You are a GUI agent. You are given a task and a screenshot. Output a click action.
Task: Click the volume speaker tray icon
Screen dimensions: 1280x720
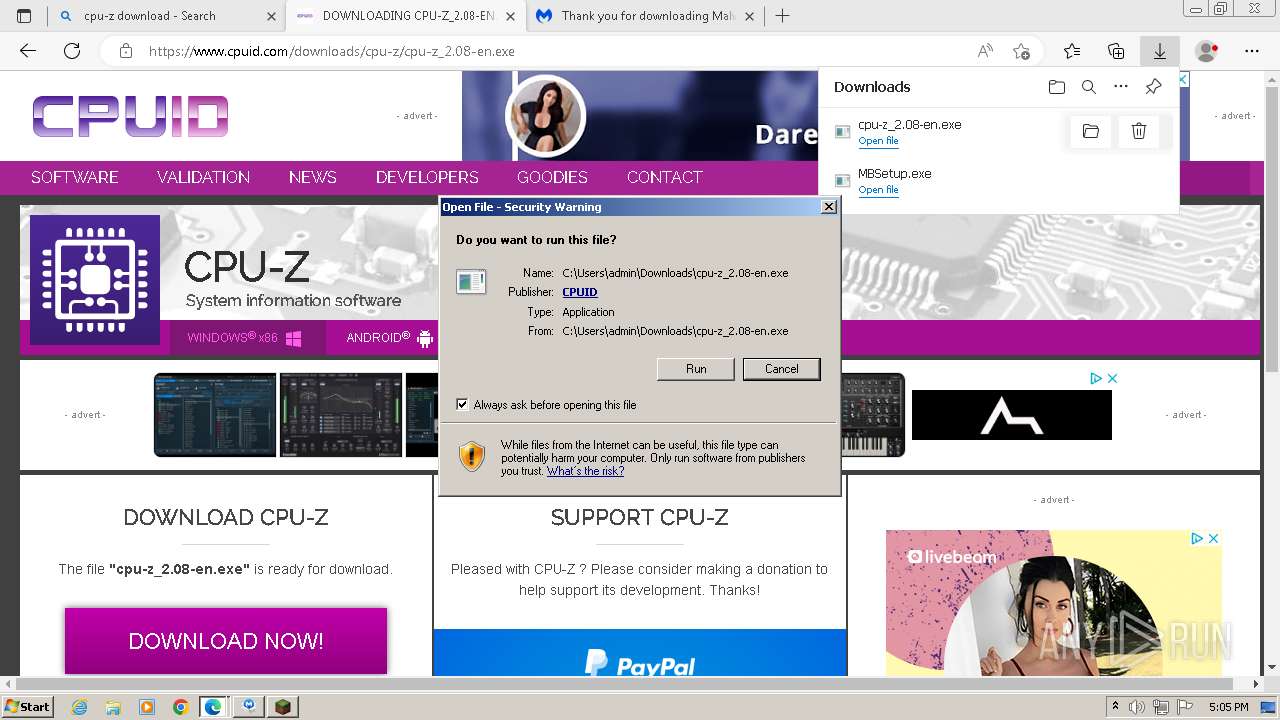(x=1137, y=707)
